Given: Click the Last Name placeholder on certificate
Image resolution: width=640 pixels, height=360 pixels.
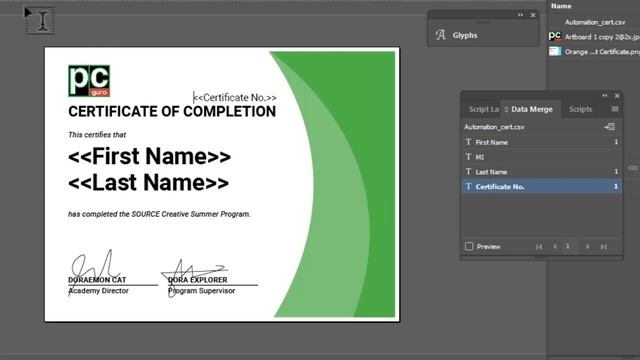Looking at the screenshot, I should tap(148, 182).
